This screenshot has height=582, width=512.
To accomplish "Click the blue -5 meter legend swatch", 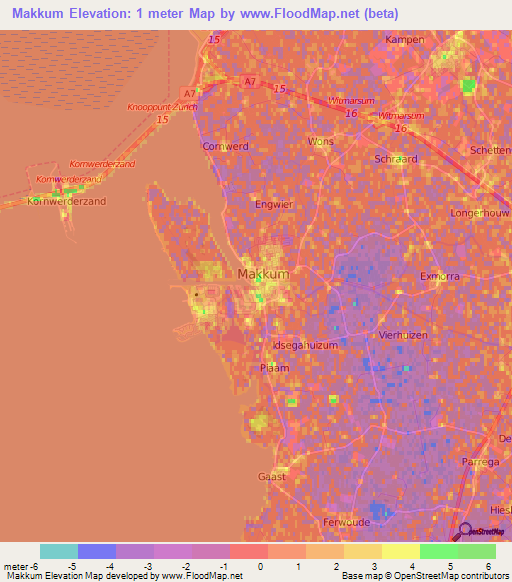I will pyautogui.click(x=97, y=552).
